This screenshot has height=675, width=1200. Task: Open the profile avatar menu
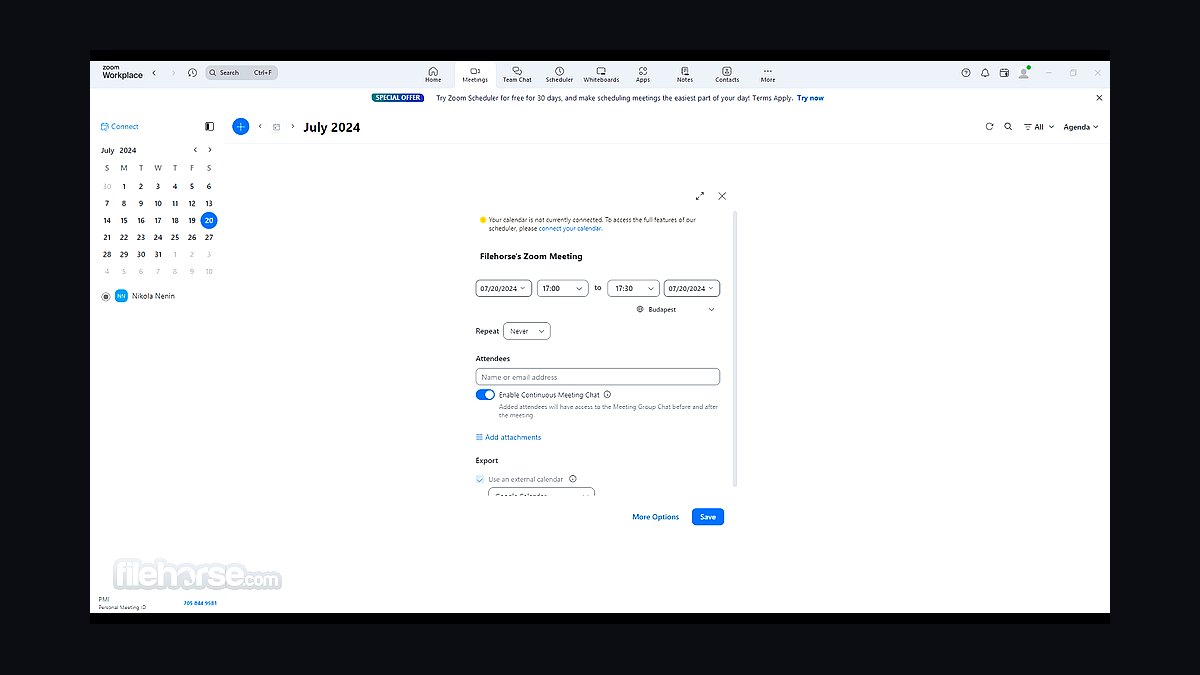point(1024,73)
